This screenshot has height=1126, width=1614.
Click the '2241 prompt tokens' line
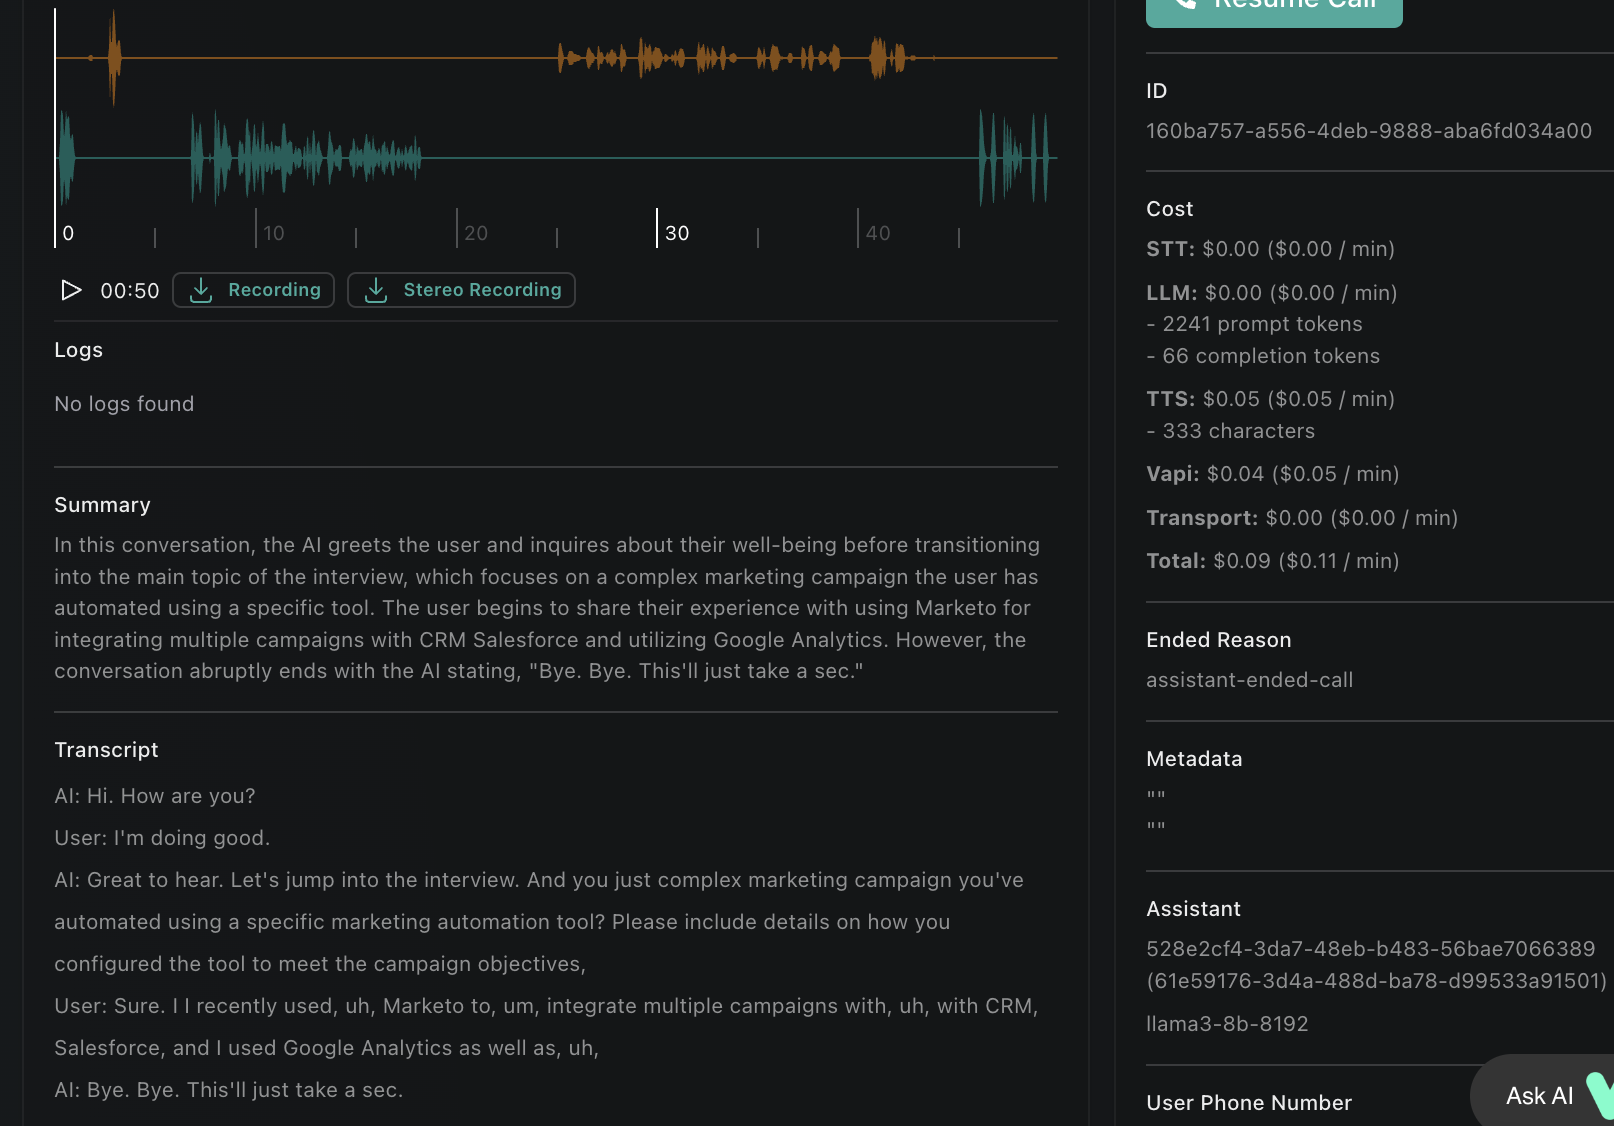[1254, 324]
